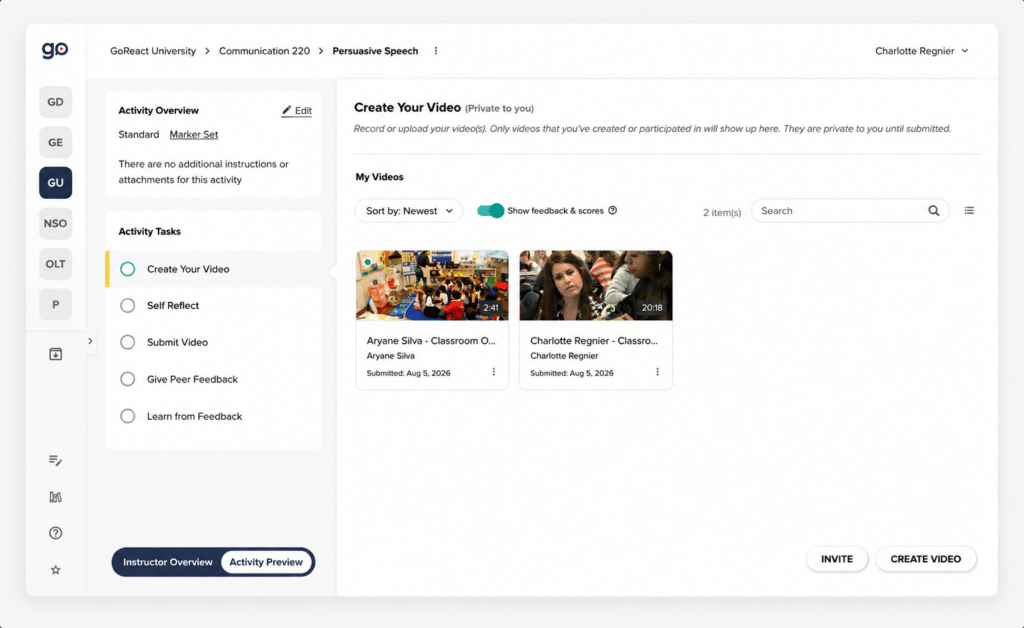
Task: Click the star favorites sidebar icon
Action: point(56,570)
